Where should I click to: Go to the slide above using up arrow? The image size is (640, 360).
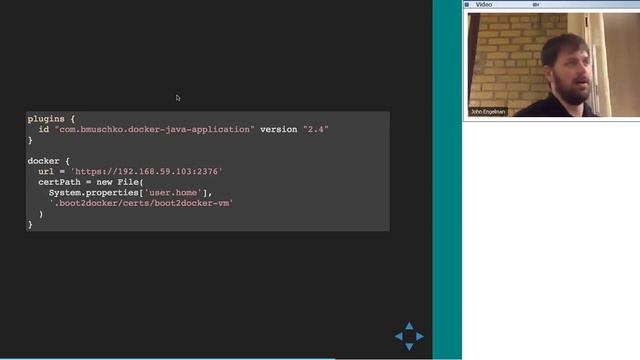pos(409,326)
